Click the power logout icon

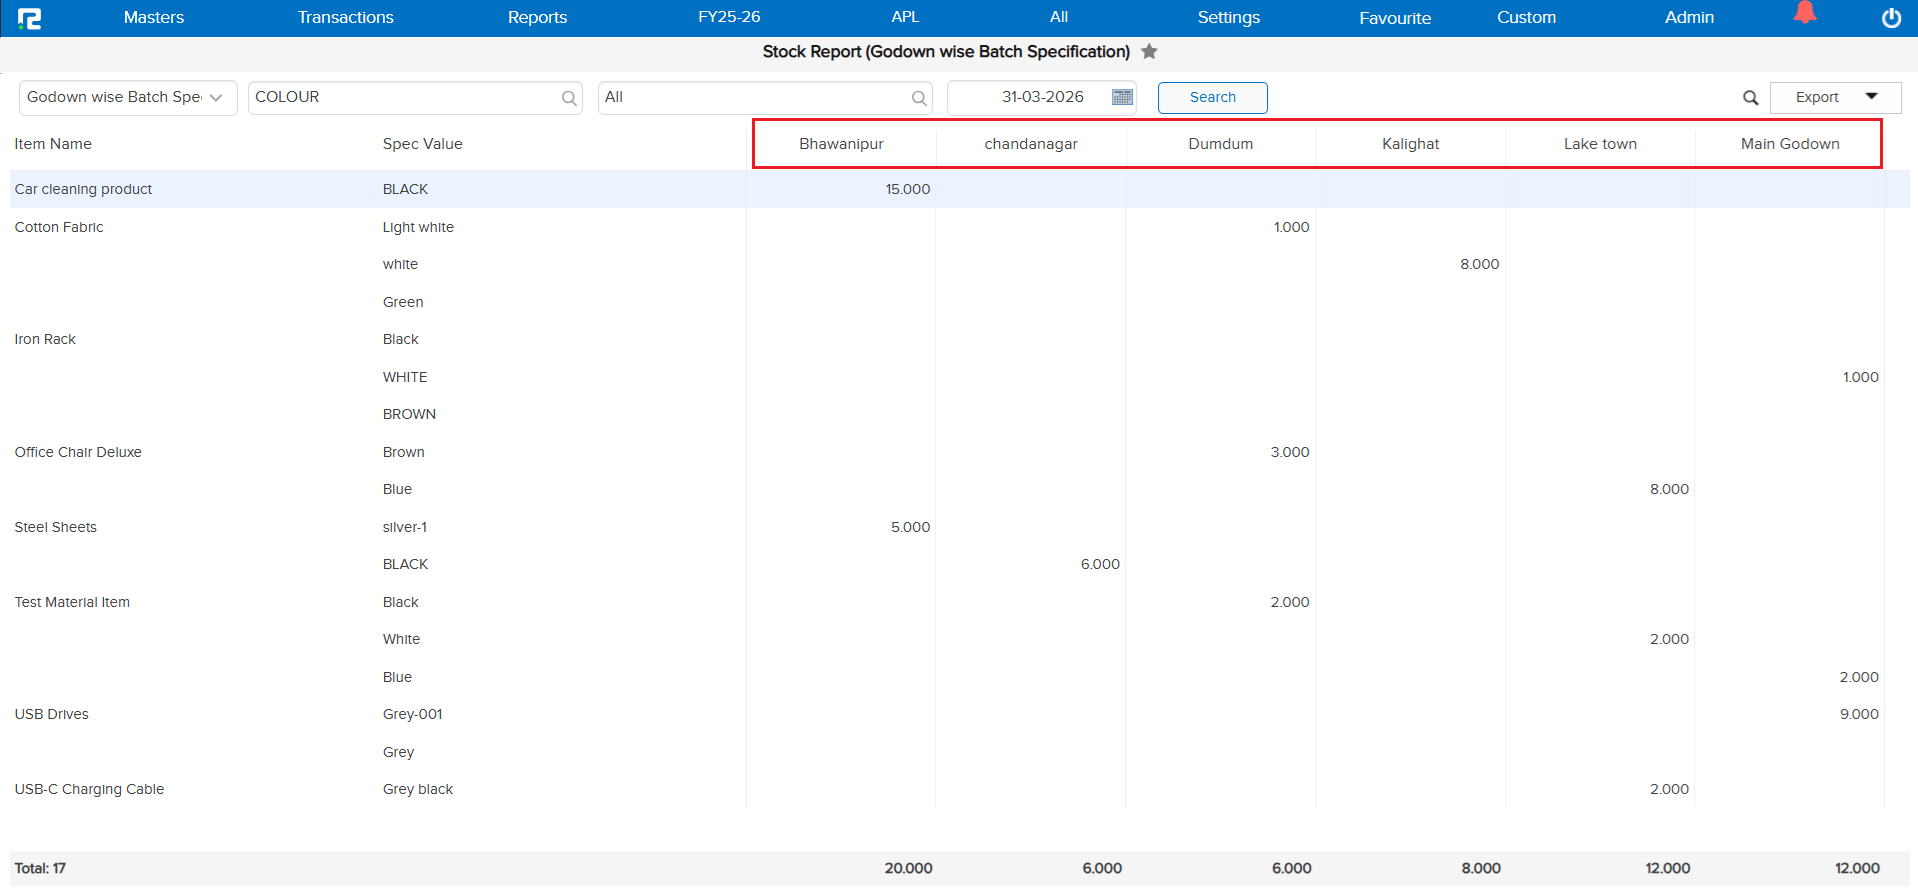click(1891, 18)
